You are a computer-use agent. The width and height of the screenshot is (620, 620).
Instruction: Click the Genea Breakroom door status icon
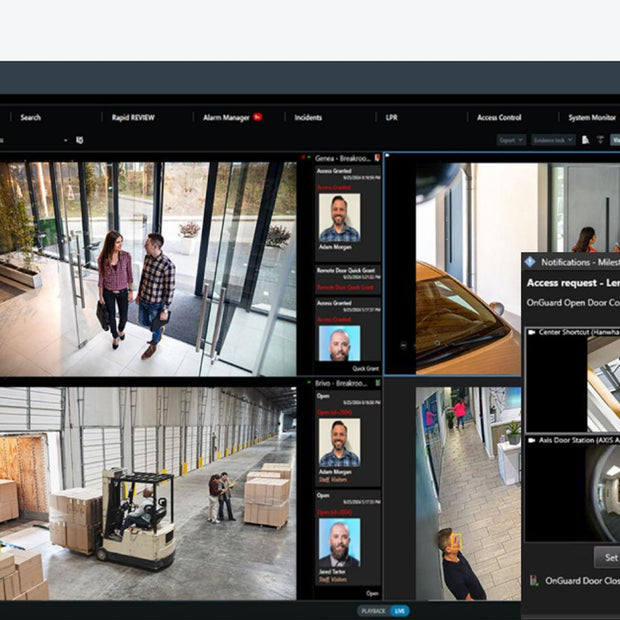click(x=377, y=158)
